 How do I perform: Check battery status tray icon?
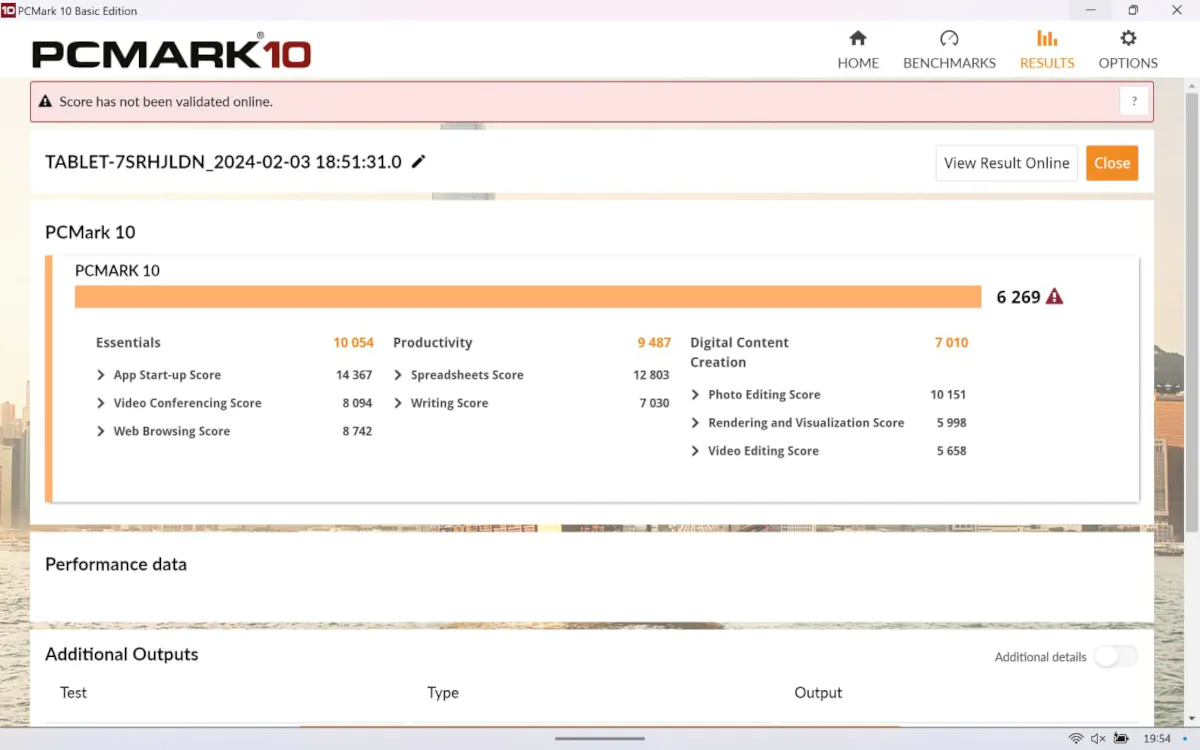[x=1122, y=739]
